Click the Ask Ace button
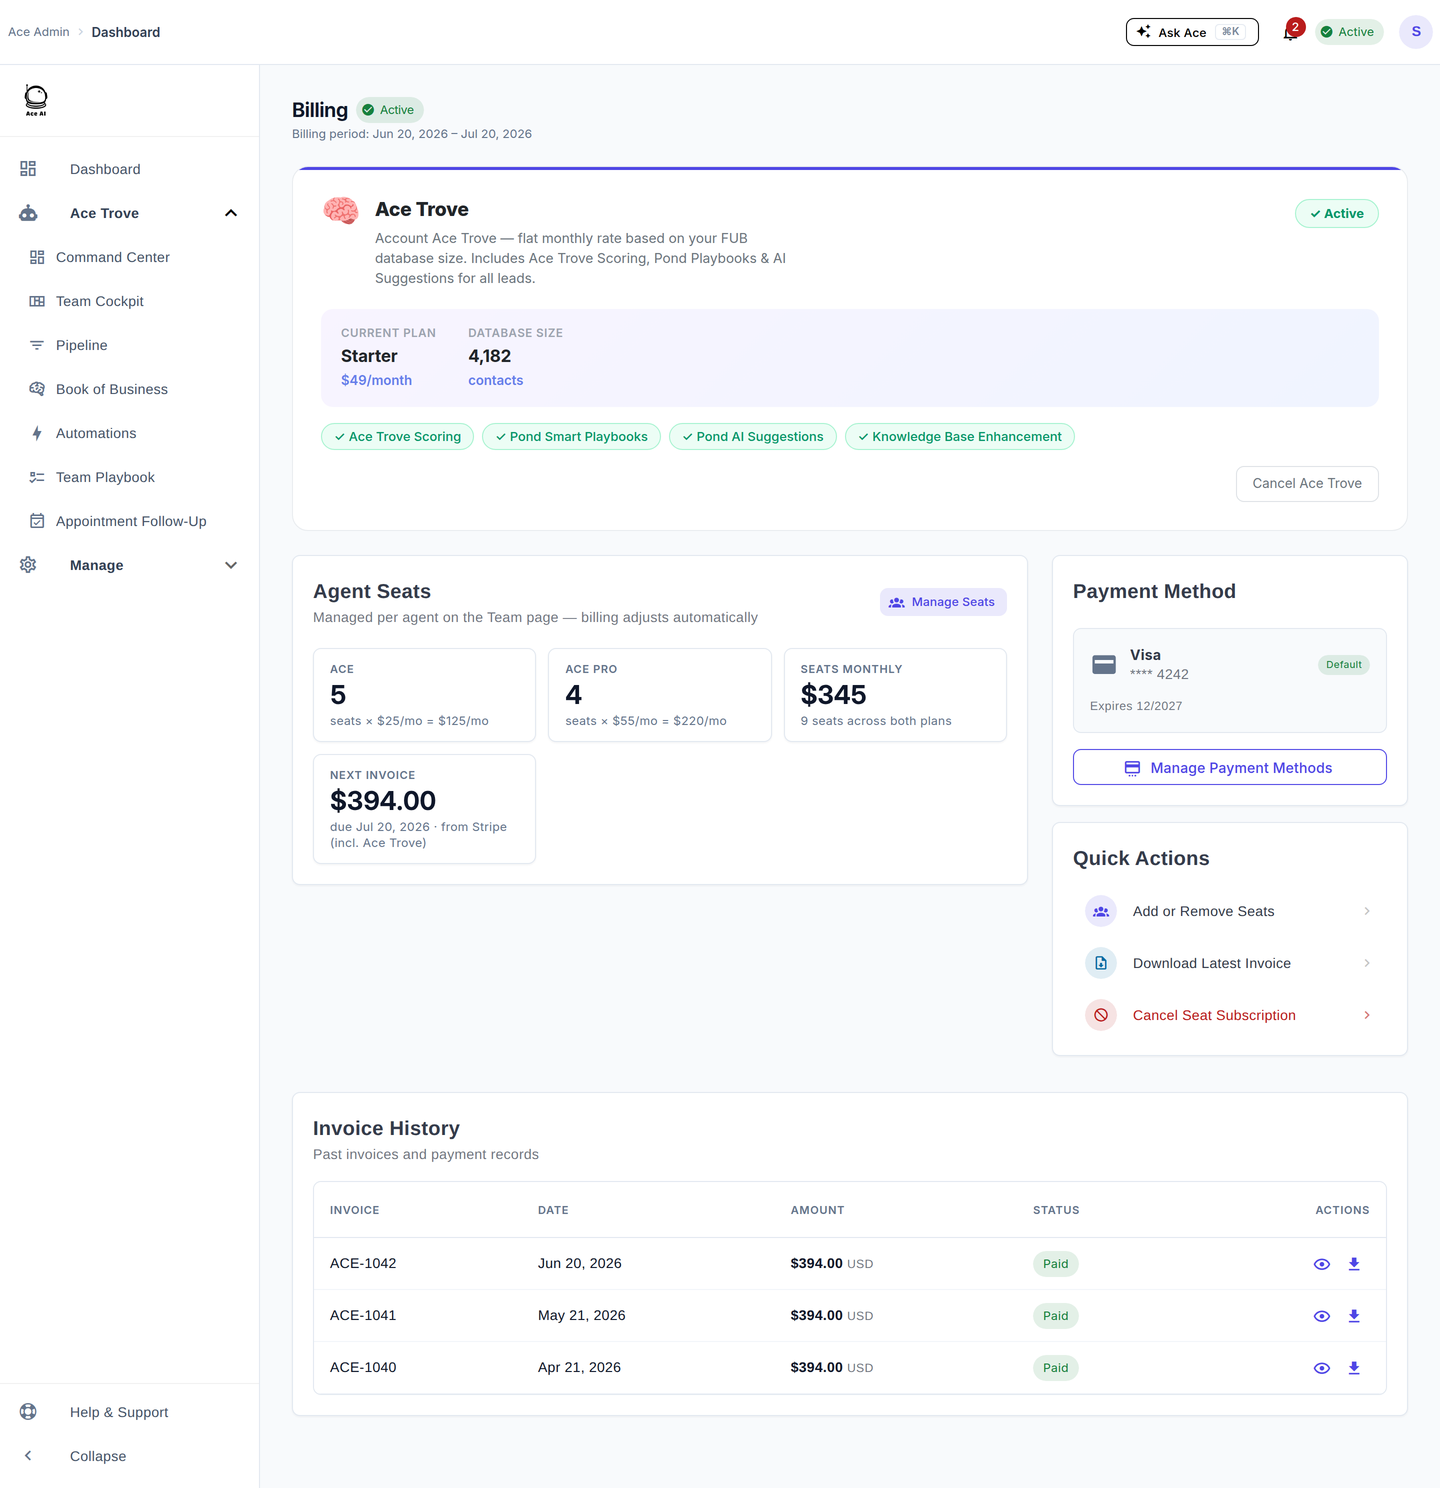 pos(1192,32)
